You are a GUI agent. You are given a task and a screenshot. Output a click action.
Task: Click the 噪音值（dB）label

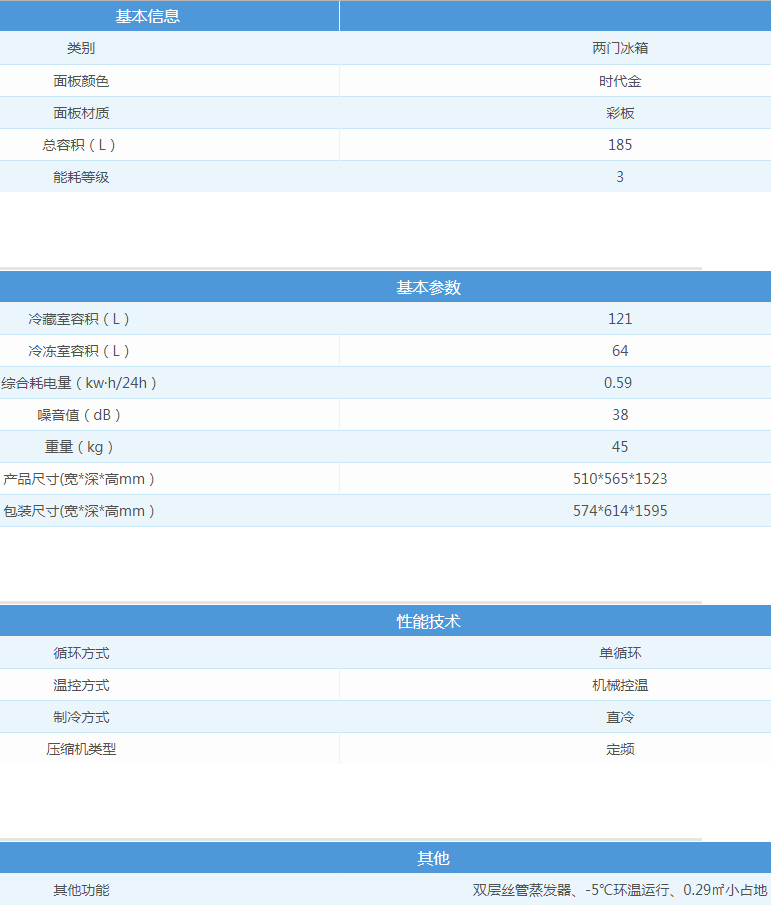(80, 415)
